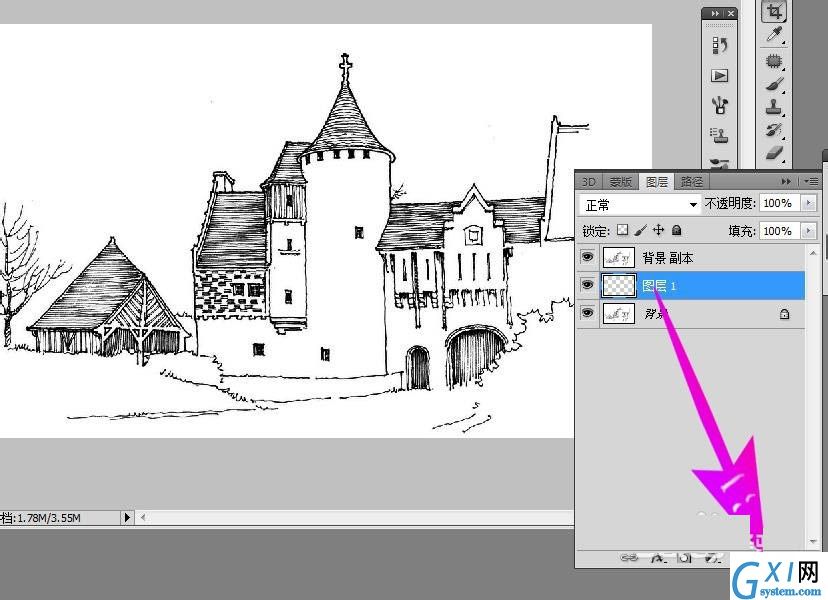Click the 背景 副本 layer thumbnail
Image resolution: width=828 pixels, height=600 pixels.
(618, 258)
